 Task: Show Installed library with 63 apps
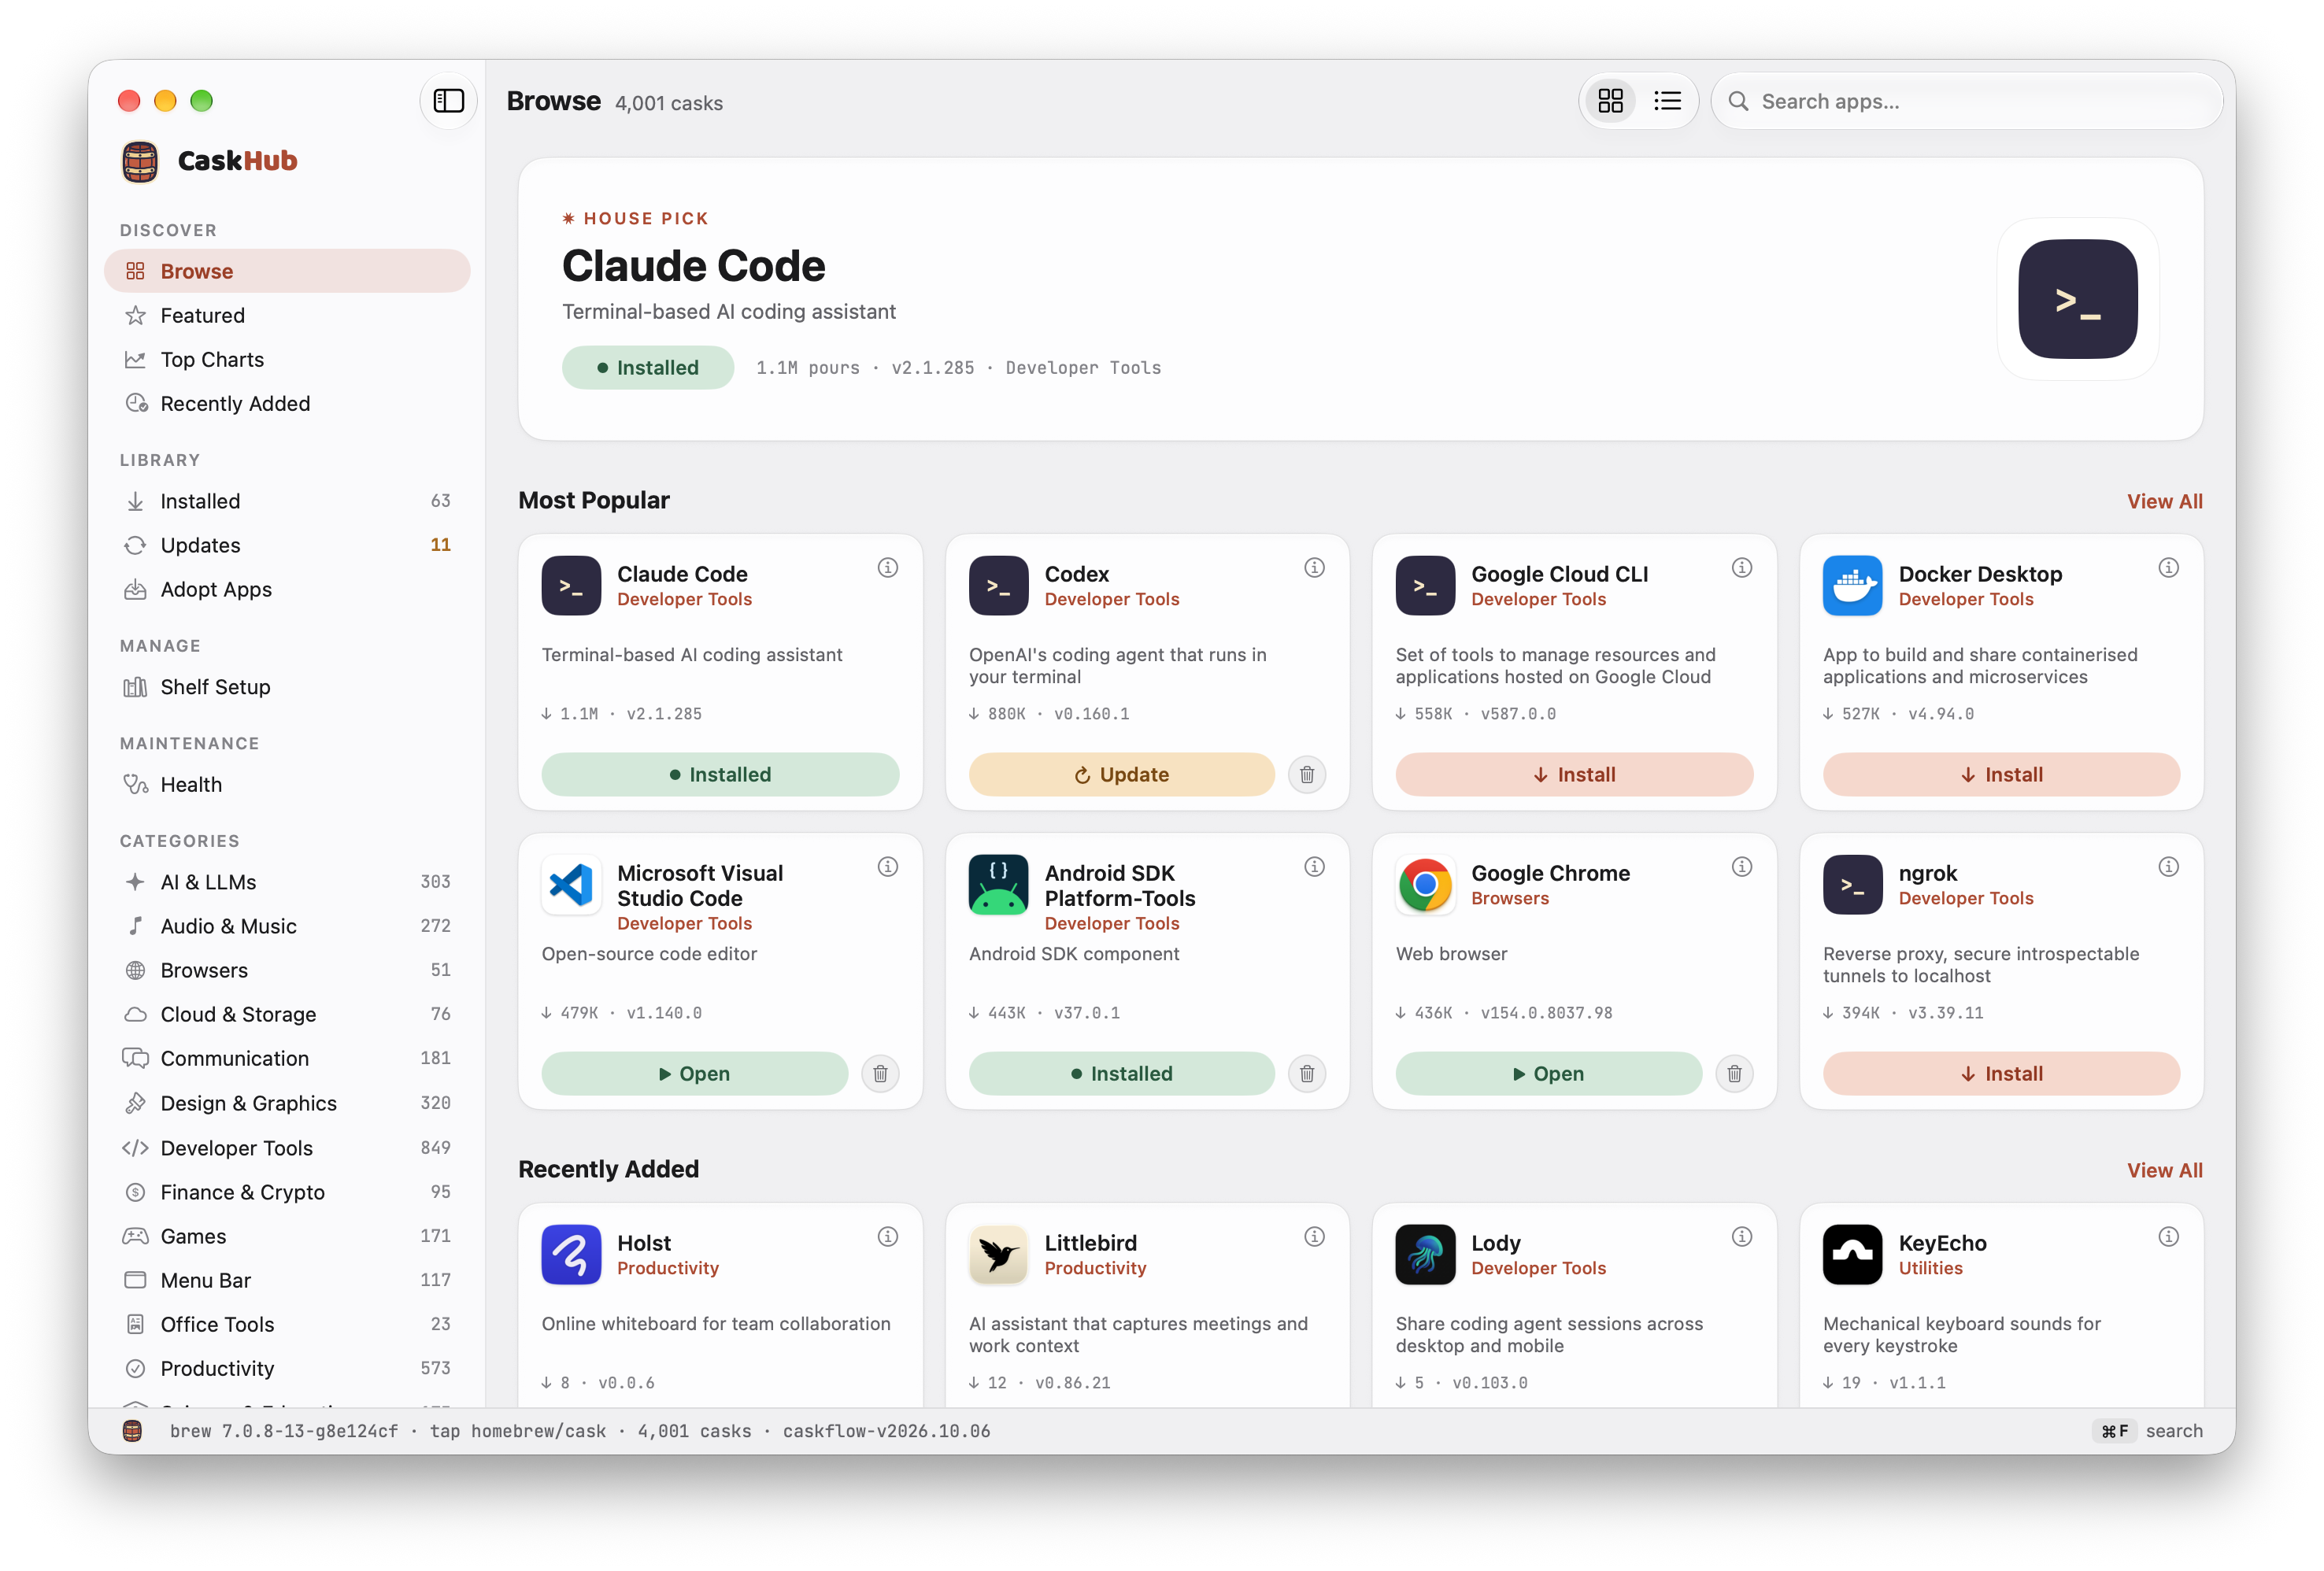(287, 502)
